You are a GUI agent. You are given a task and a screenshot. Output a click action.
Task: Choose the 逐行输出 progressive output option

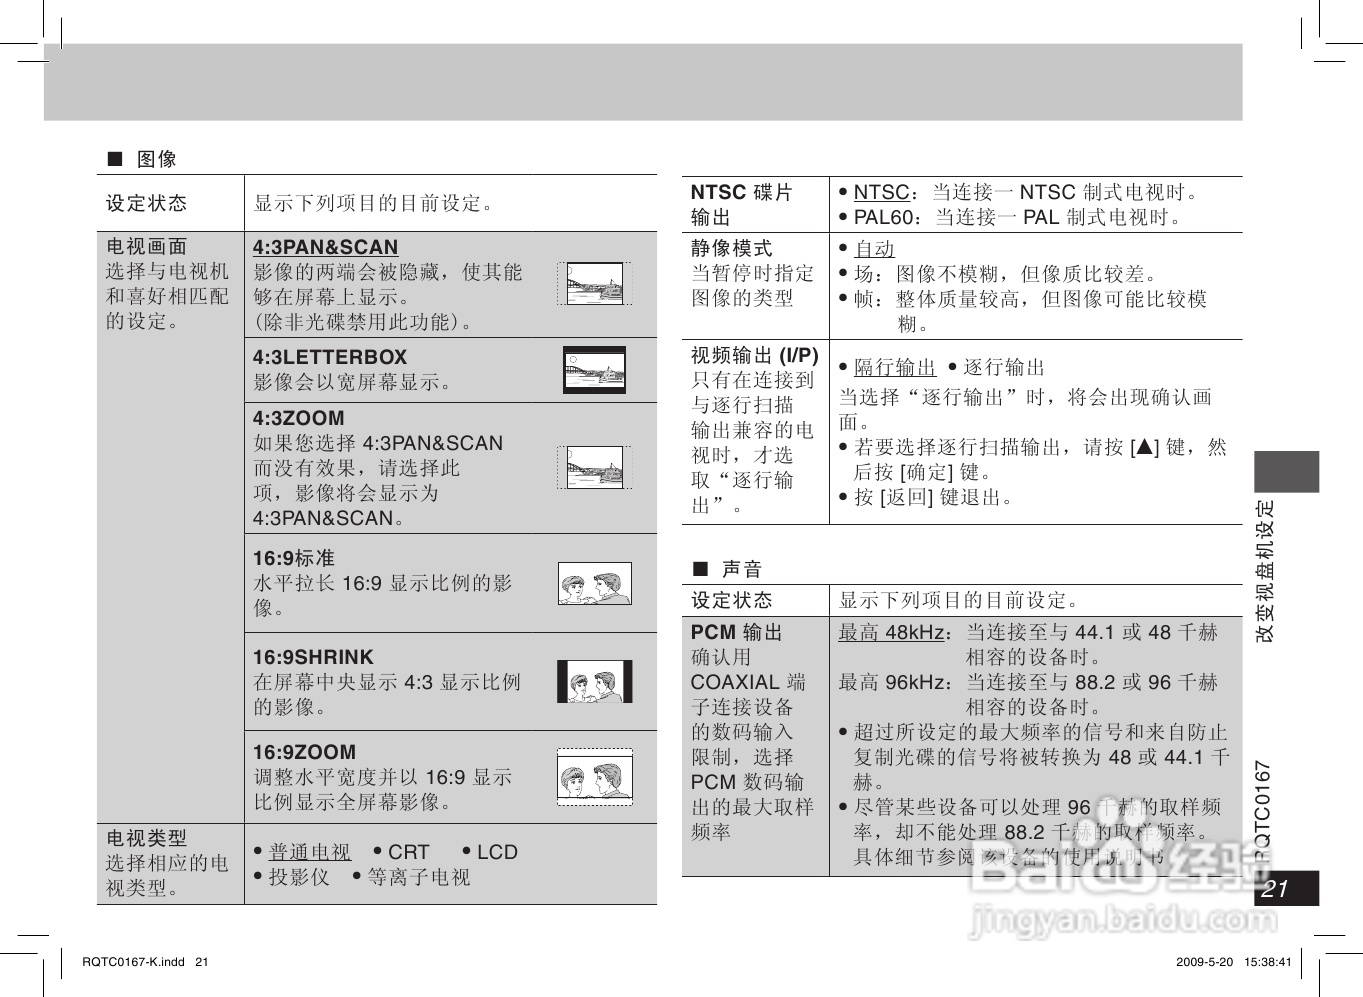(x=1005, y=367)
